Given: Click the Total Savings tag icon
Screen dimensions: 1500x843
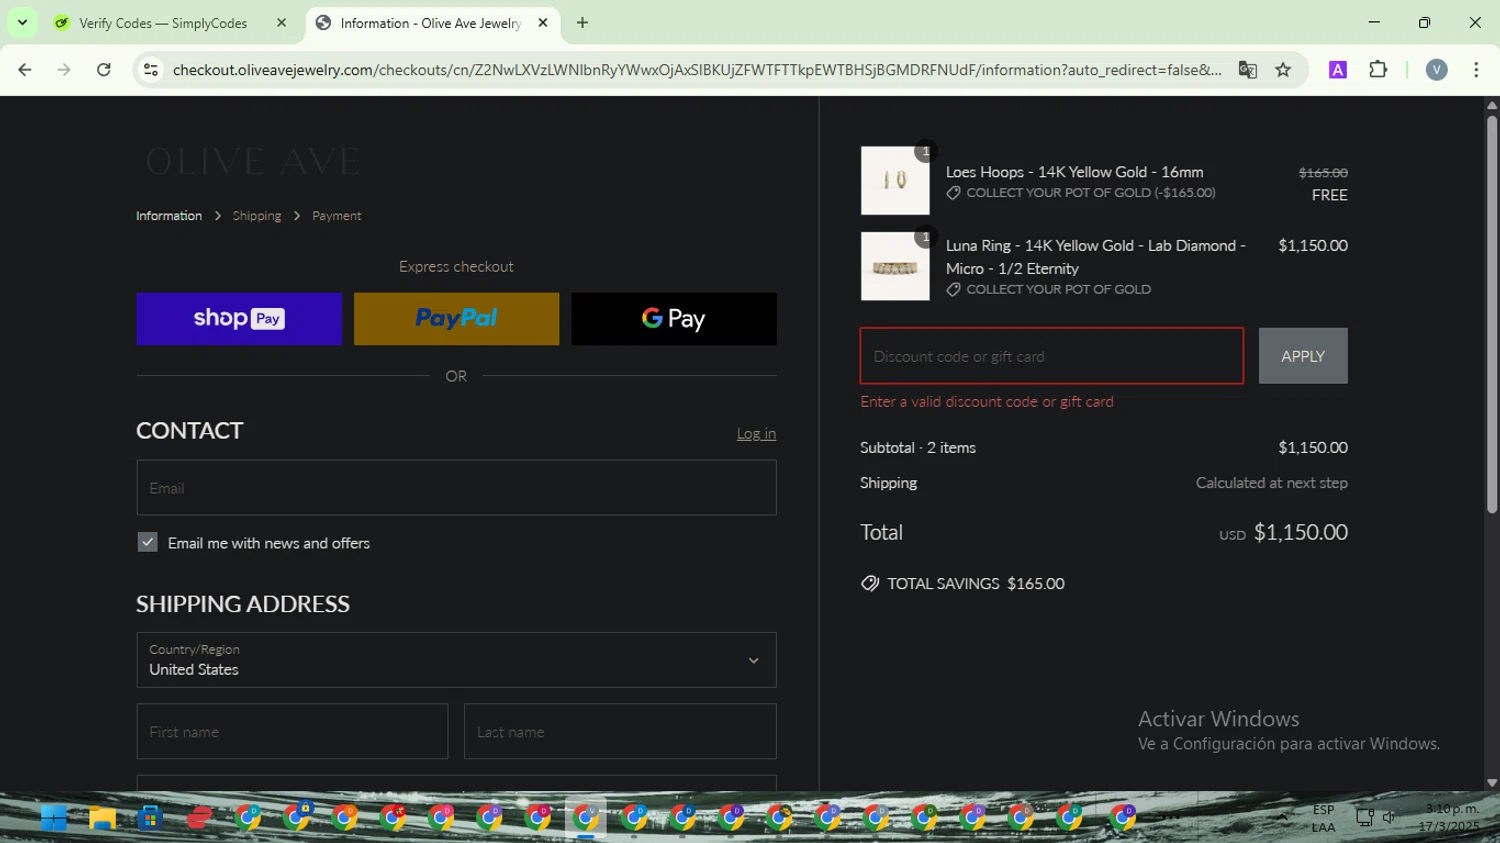Looking at the screenshot, I should 870,584.
